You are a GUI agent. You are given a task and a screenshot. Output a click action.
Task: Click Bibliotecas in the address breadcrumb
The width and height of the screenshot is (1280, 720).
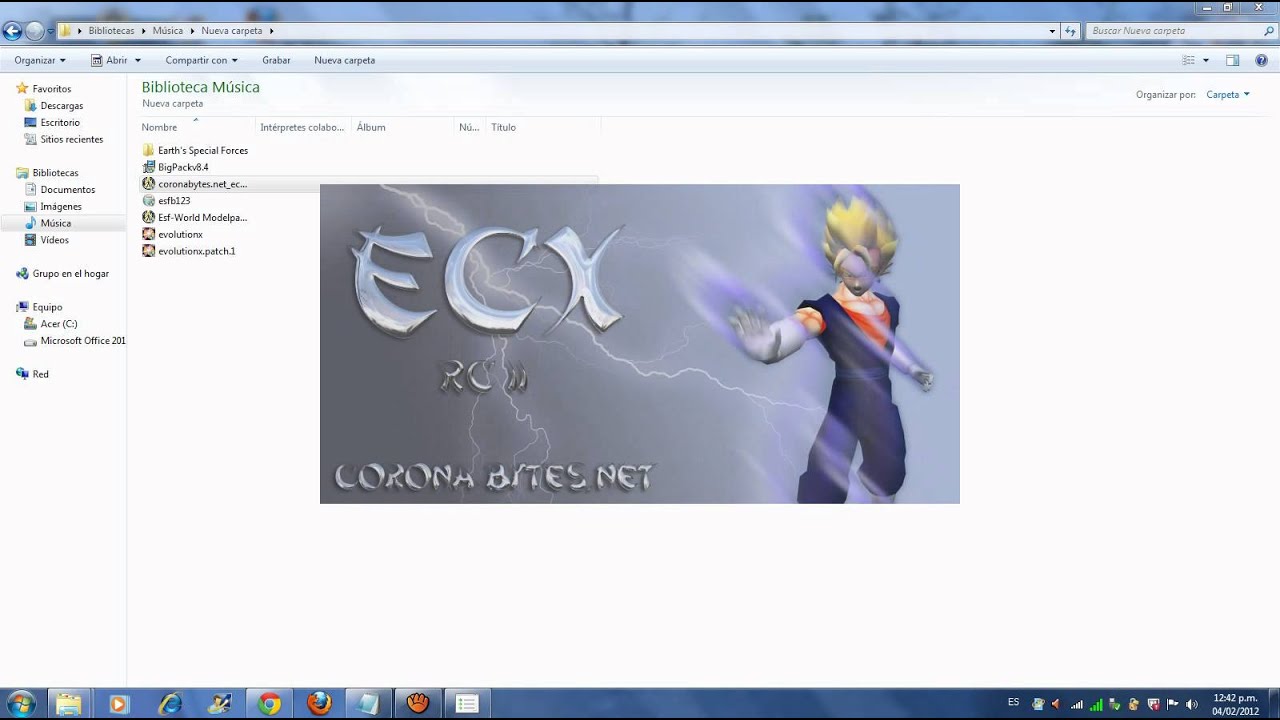pyautogui.click(x=111, y=31)
